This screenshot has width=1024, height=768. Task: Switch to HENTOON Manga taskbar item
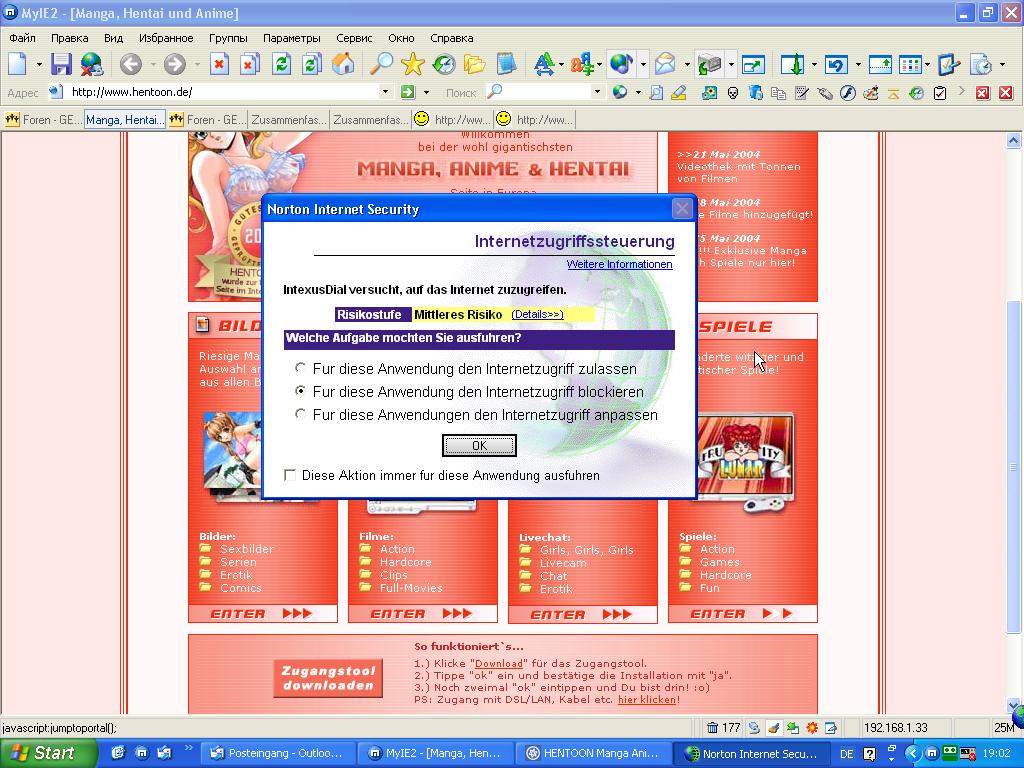(594, 753)
